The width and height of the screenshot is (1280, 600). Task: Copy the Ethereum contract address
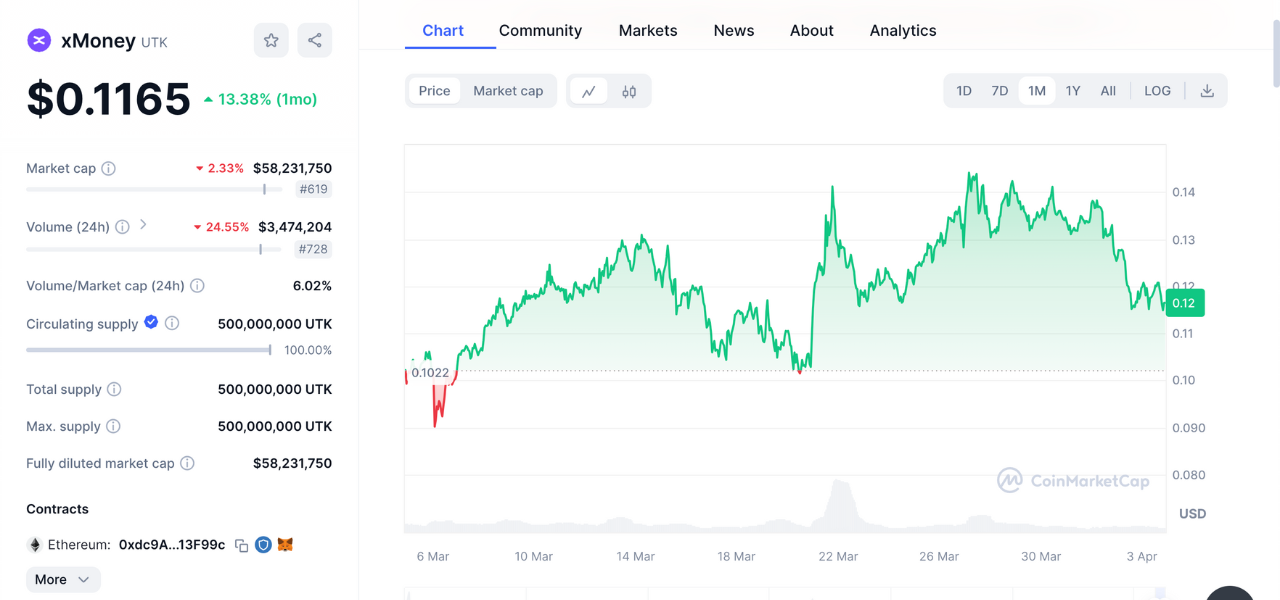click(x=241, y=545)
